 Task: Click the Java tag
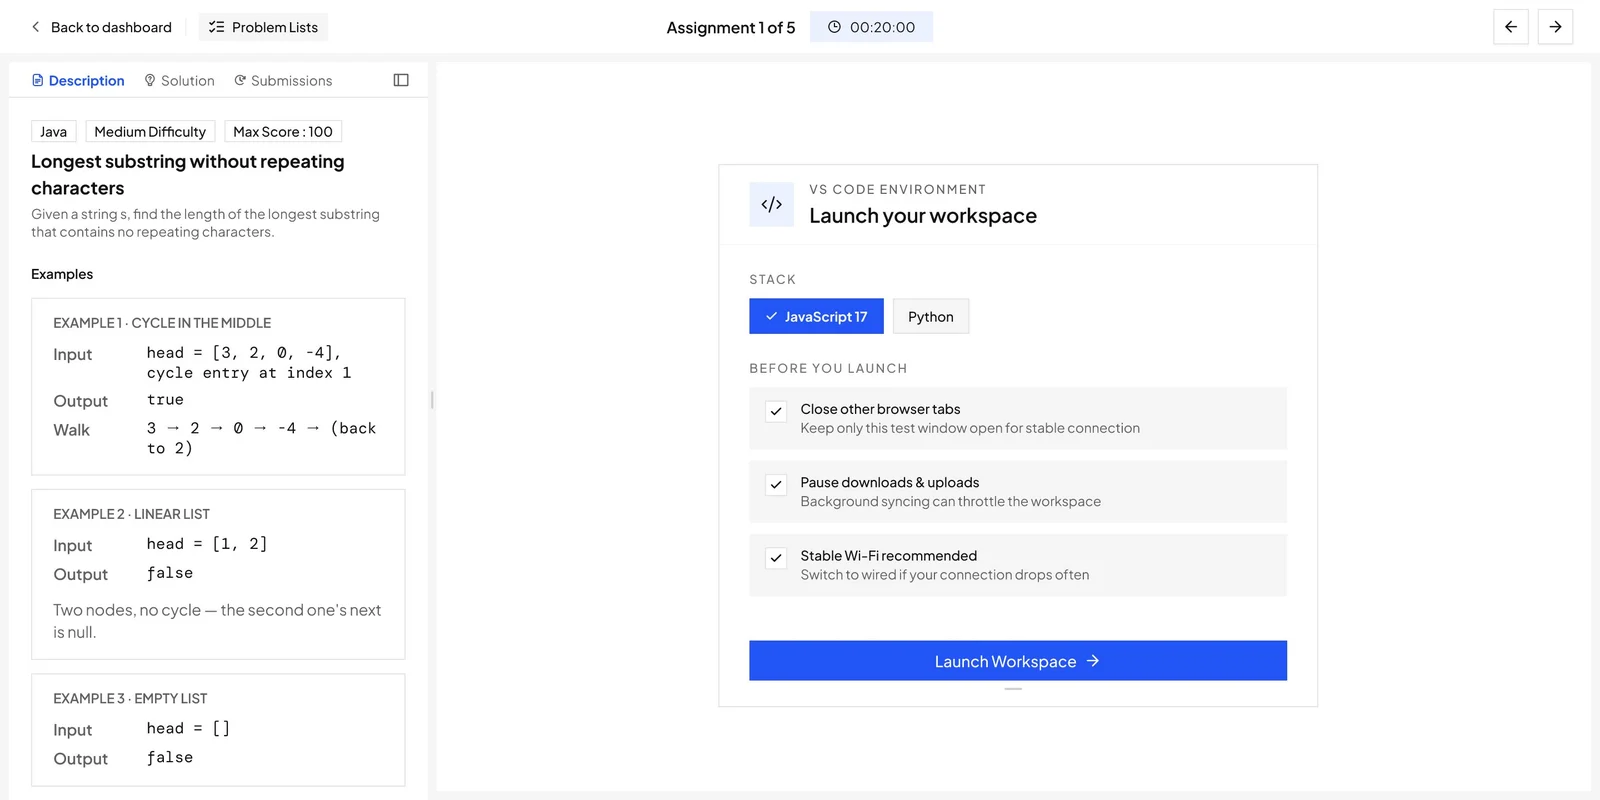[x=54, y=132]
